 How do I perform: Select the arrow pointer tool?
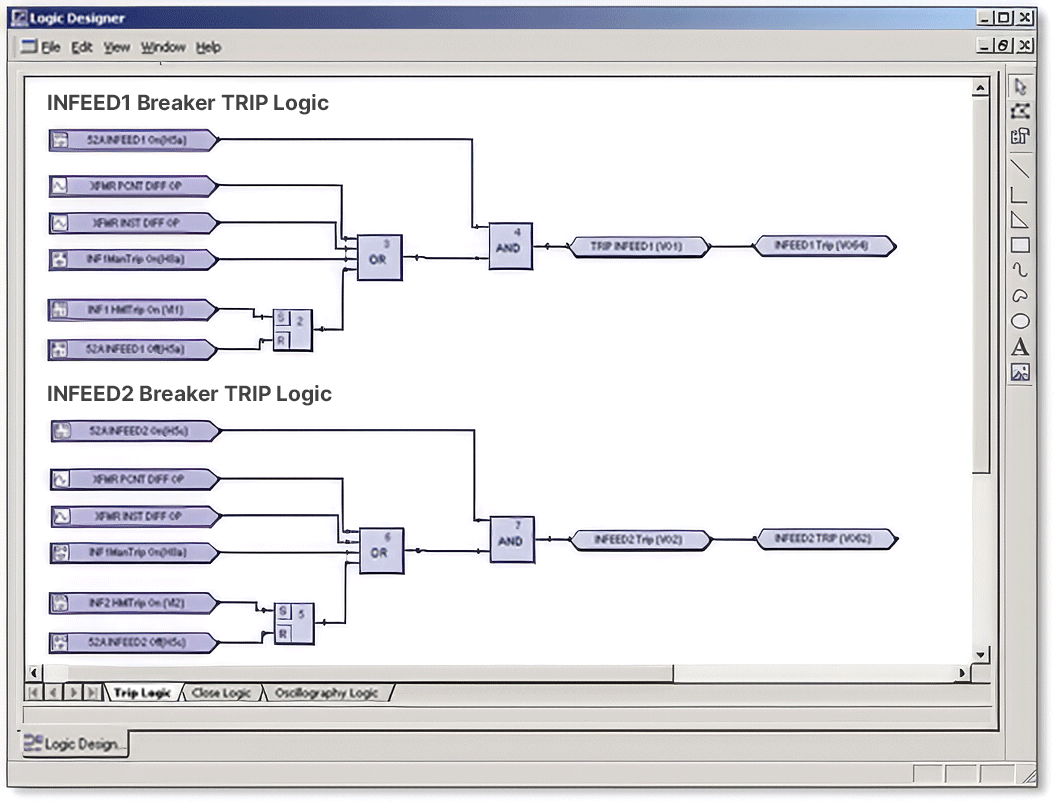1020,87
